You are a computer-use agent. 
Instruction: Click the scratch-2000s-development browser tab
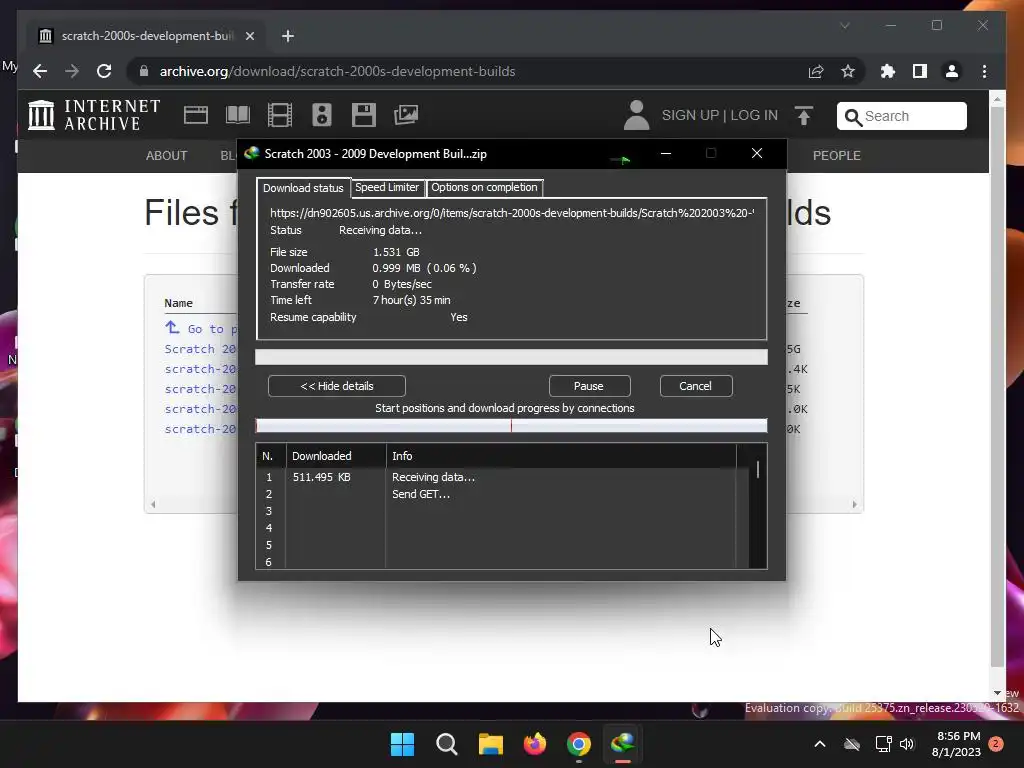pyautogui.click(x=145, y=36)
